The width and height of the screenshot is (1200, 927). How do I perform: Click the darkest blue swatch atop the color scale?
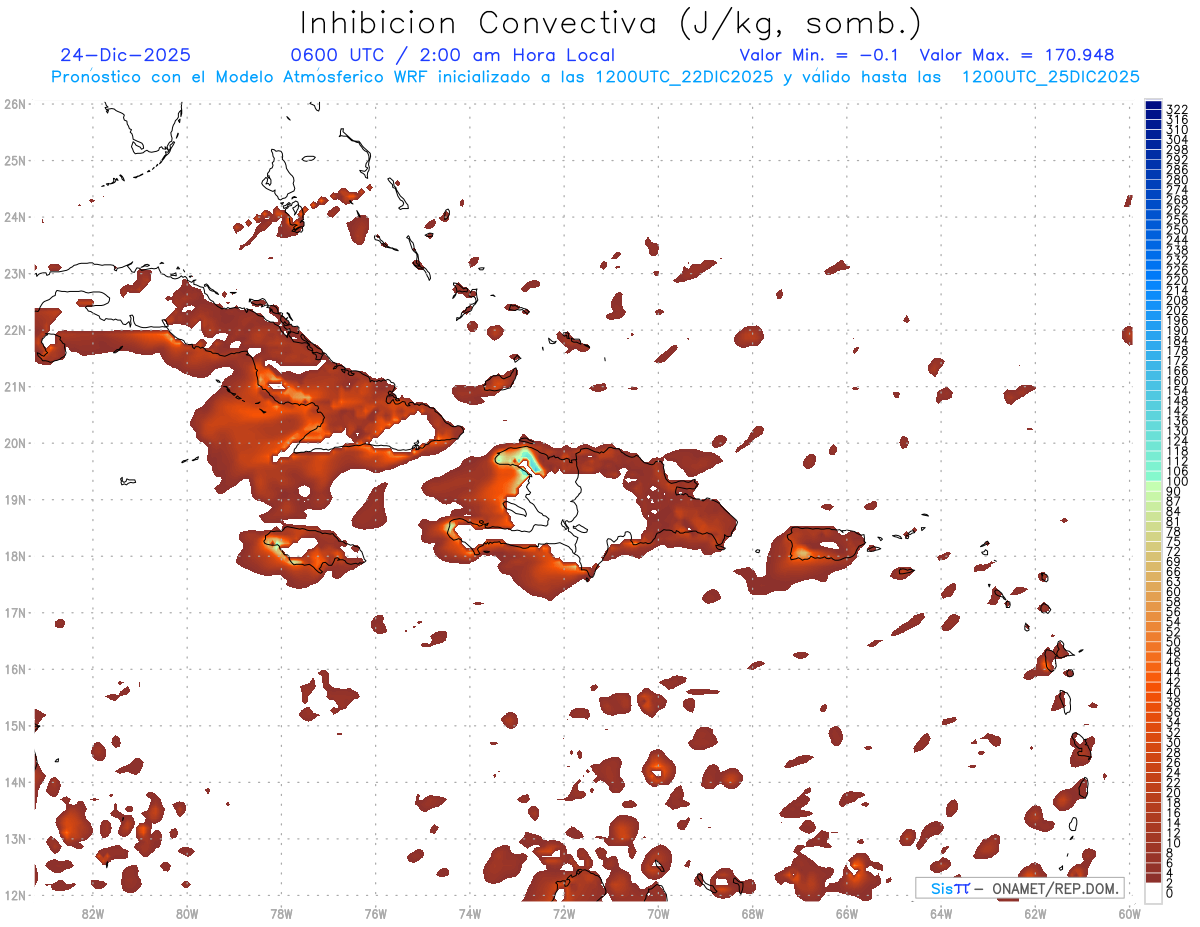pyautogui.click(x=1153, y=104)
